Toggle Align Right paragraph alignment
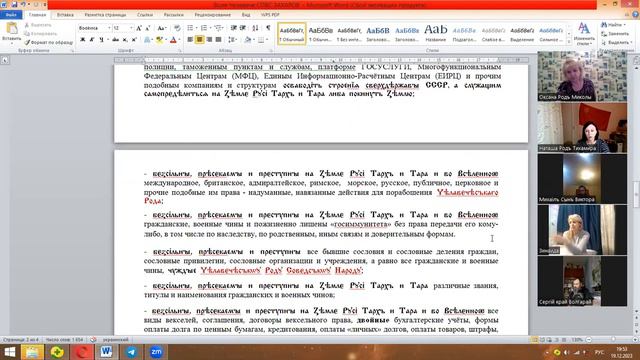640x360 pixels. coord(209,40)
